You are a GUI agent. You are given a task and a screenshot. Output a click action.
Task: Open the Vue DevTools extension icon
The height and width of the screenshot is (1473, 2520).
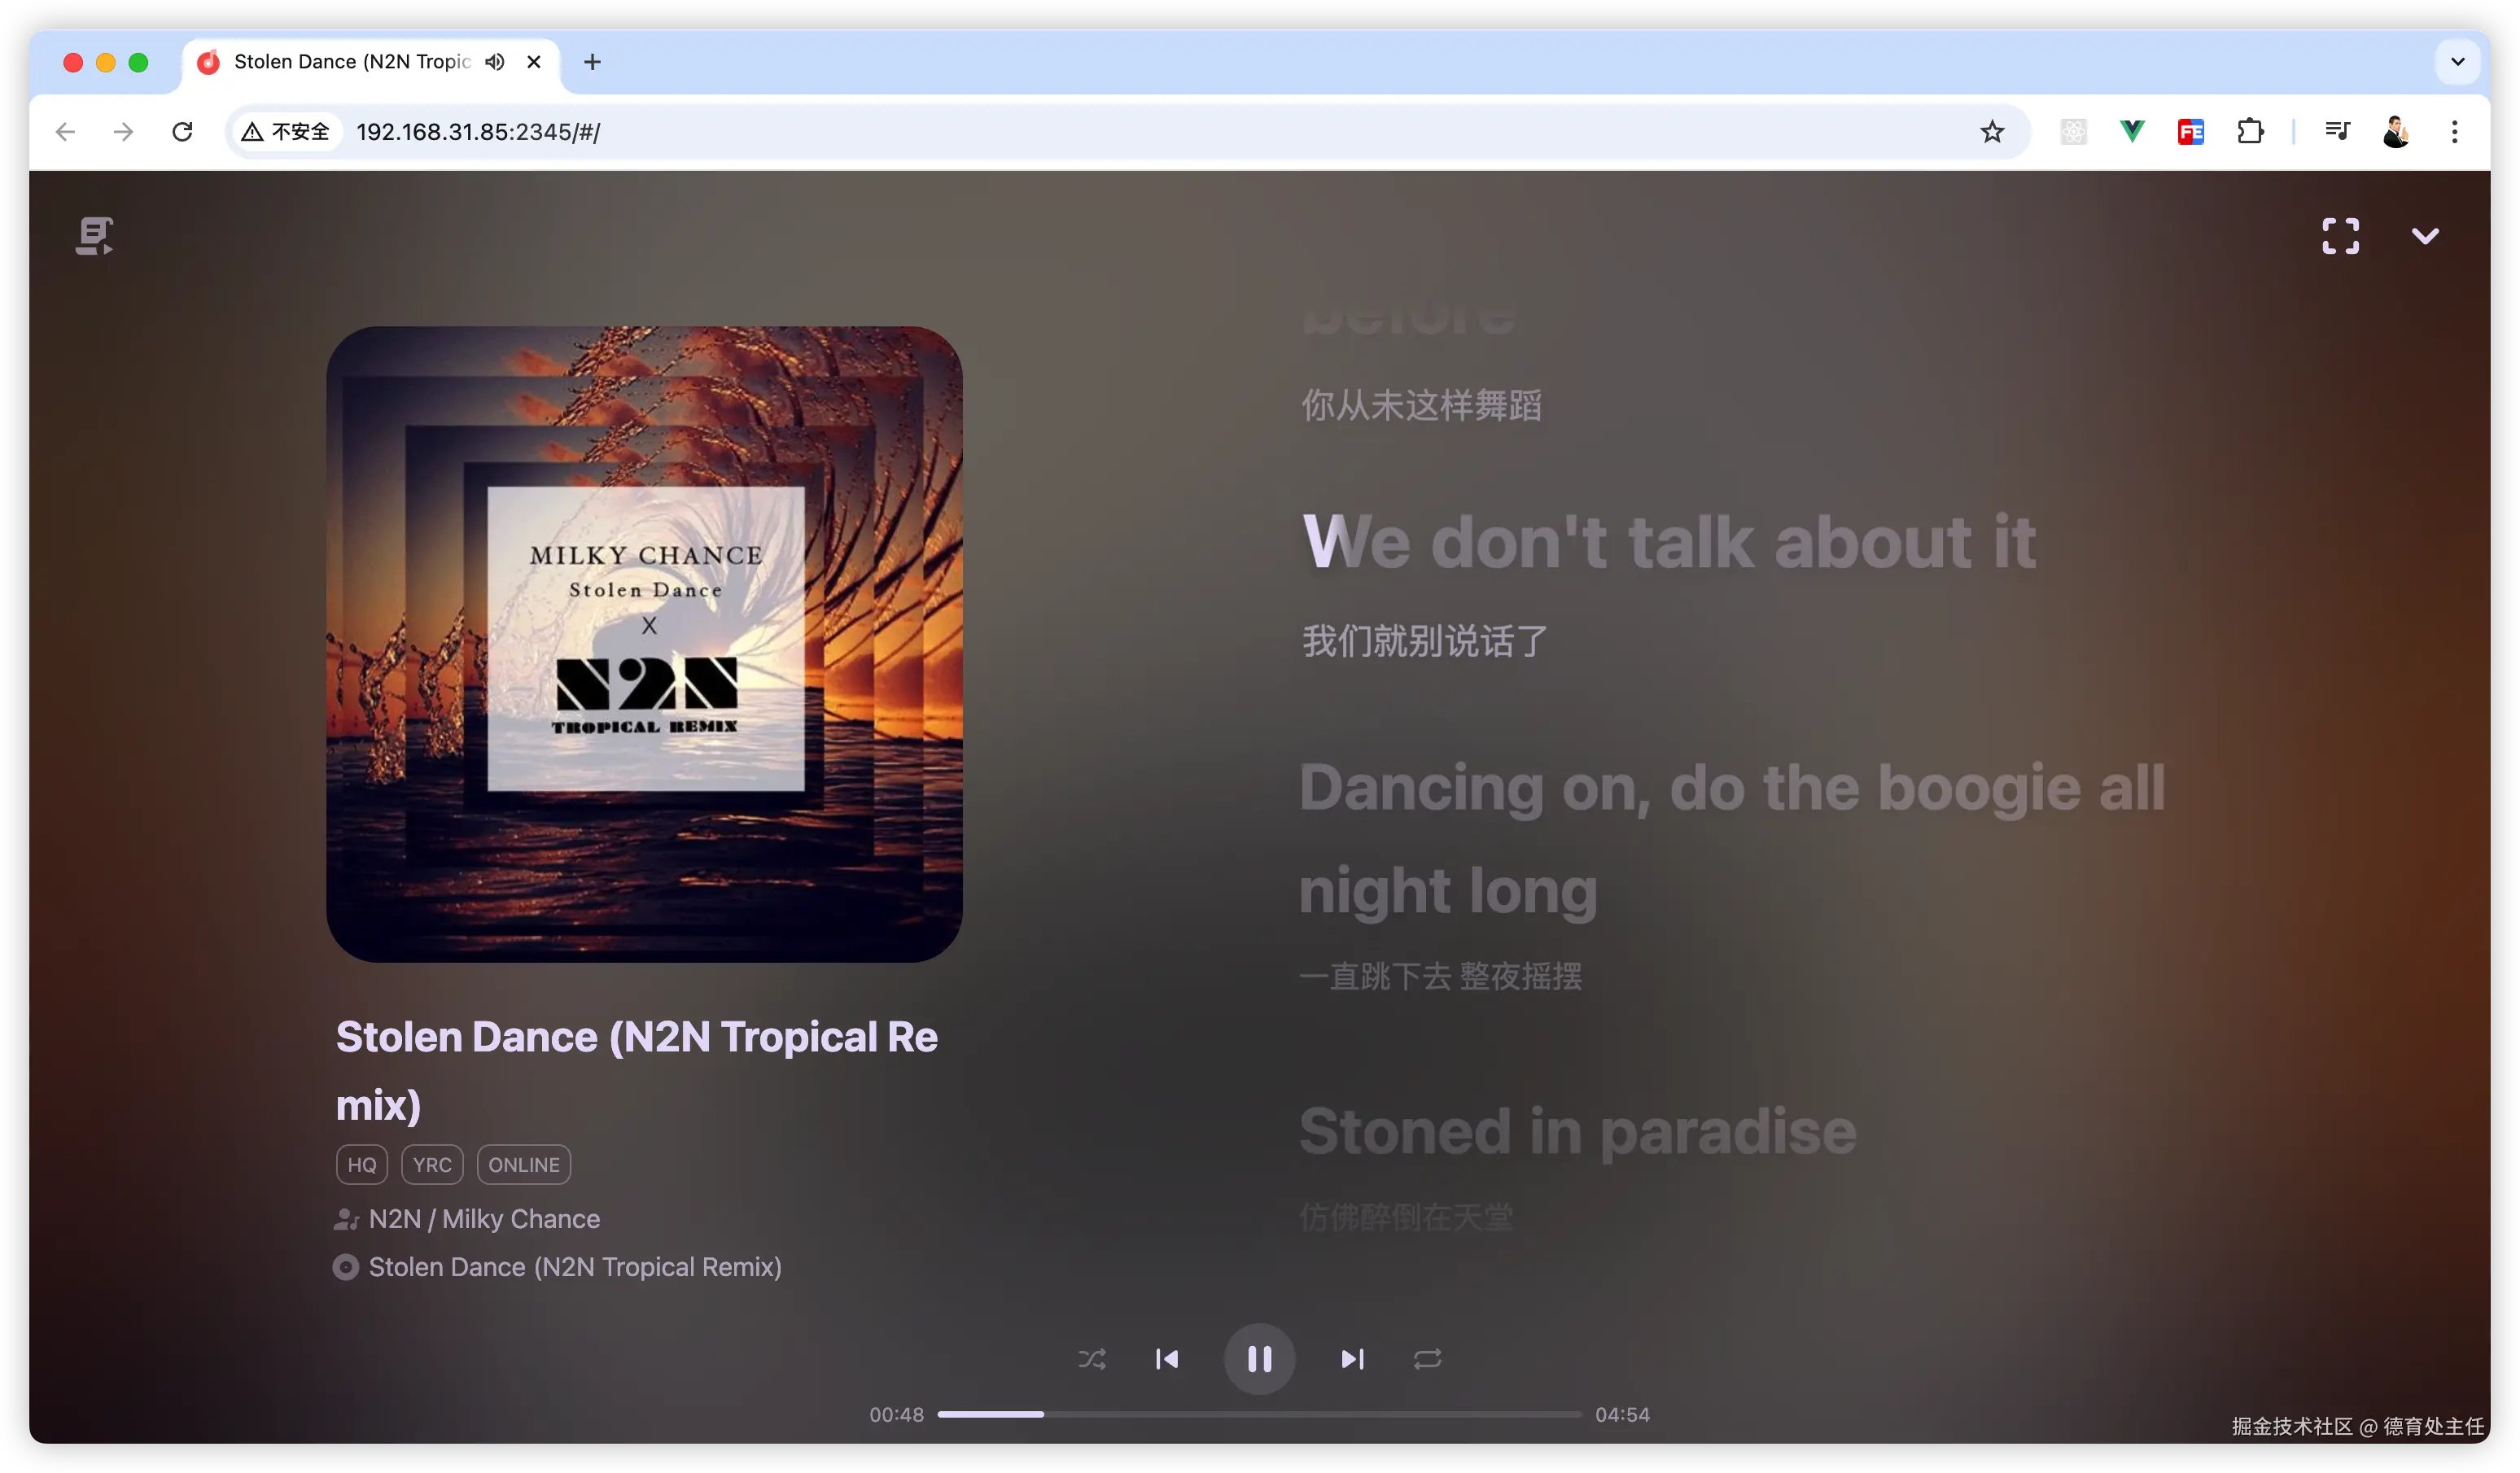coord(2132,131)
